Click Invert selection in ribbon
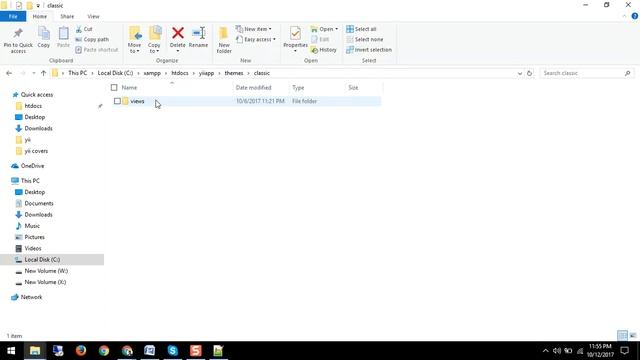This screenshot has width=640, height=360. pos(369,50)
